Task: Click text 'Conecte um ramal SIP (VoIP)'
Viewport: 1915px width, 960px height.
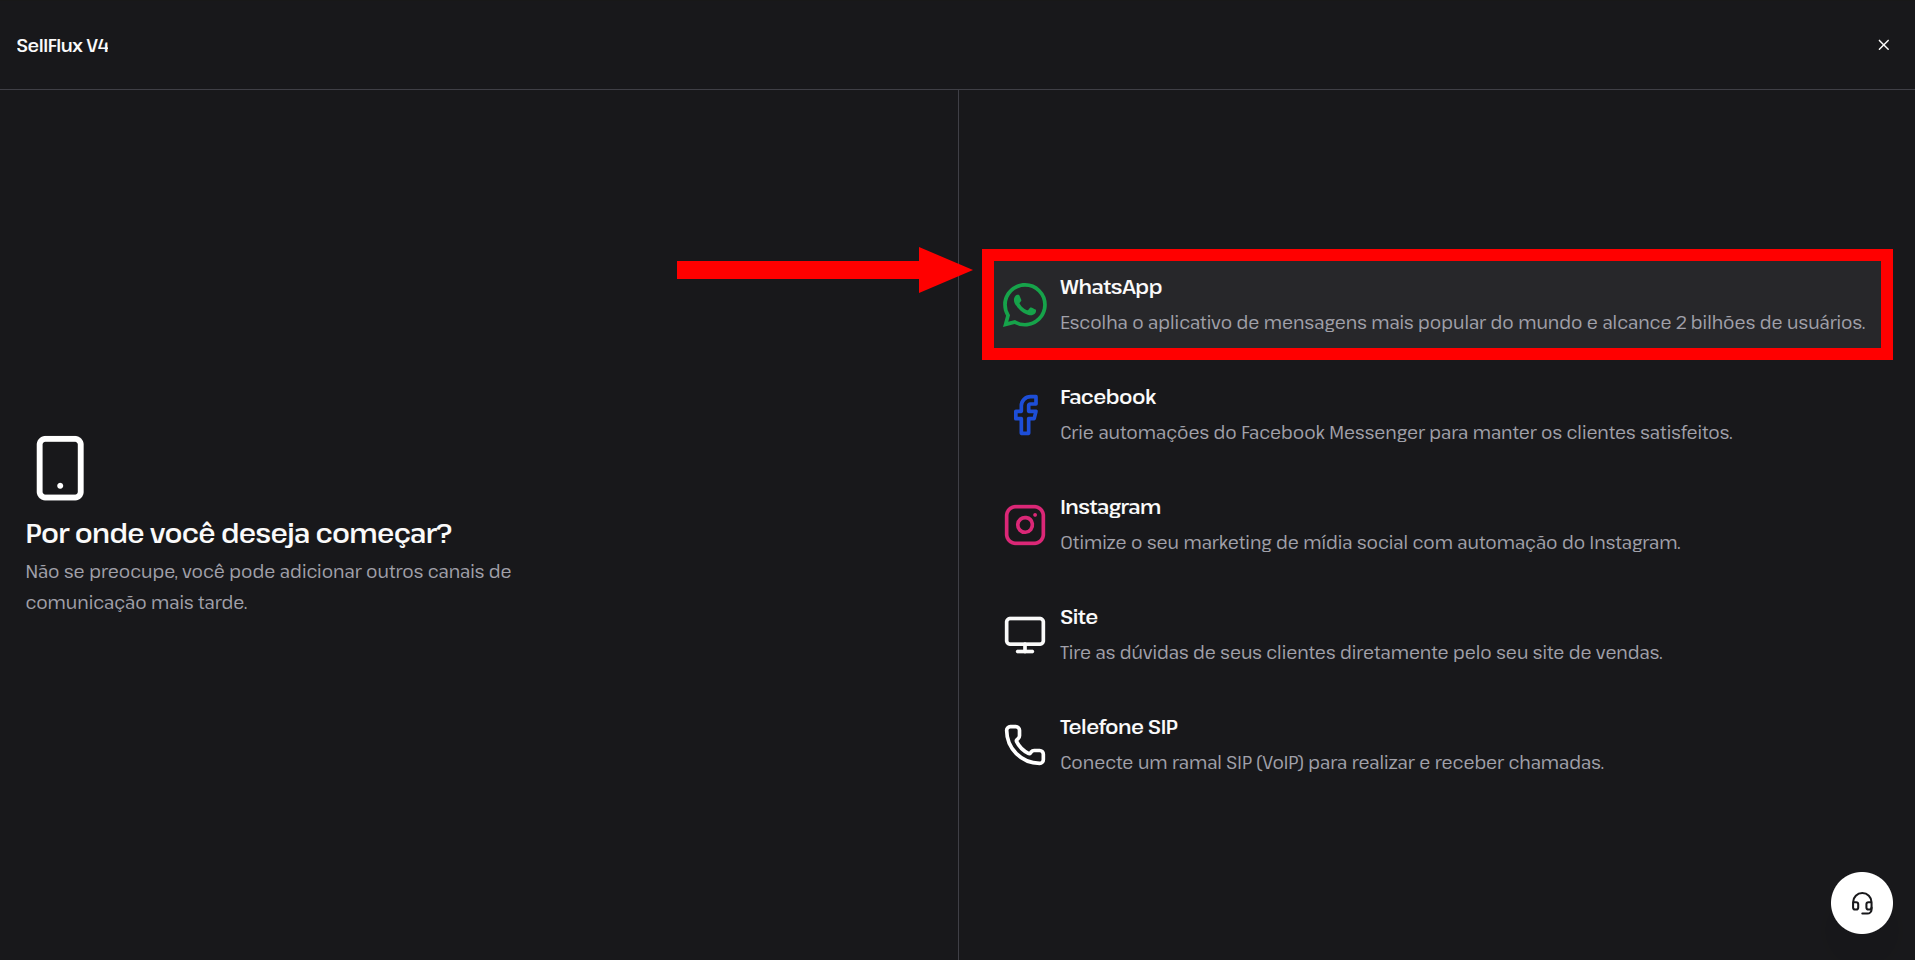Action: coord(1182,763)
